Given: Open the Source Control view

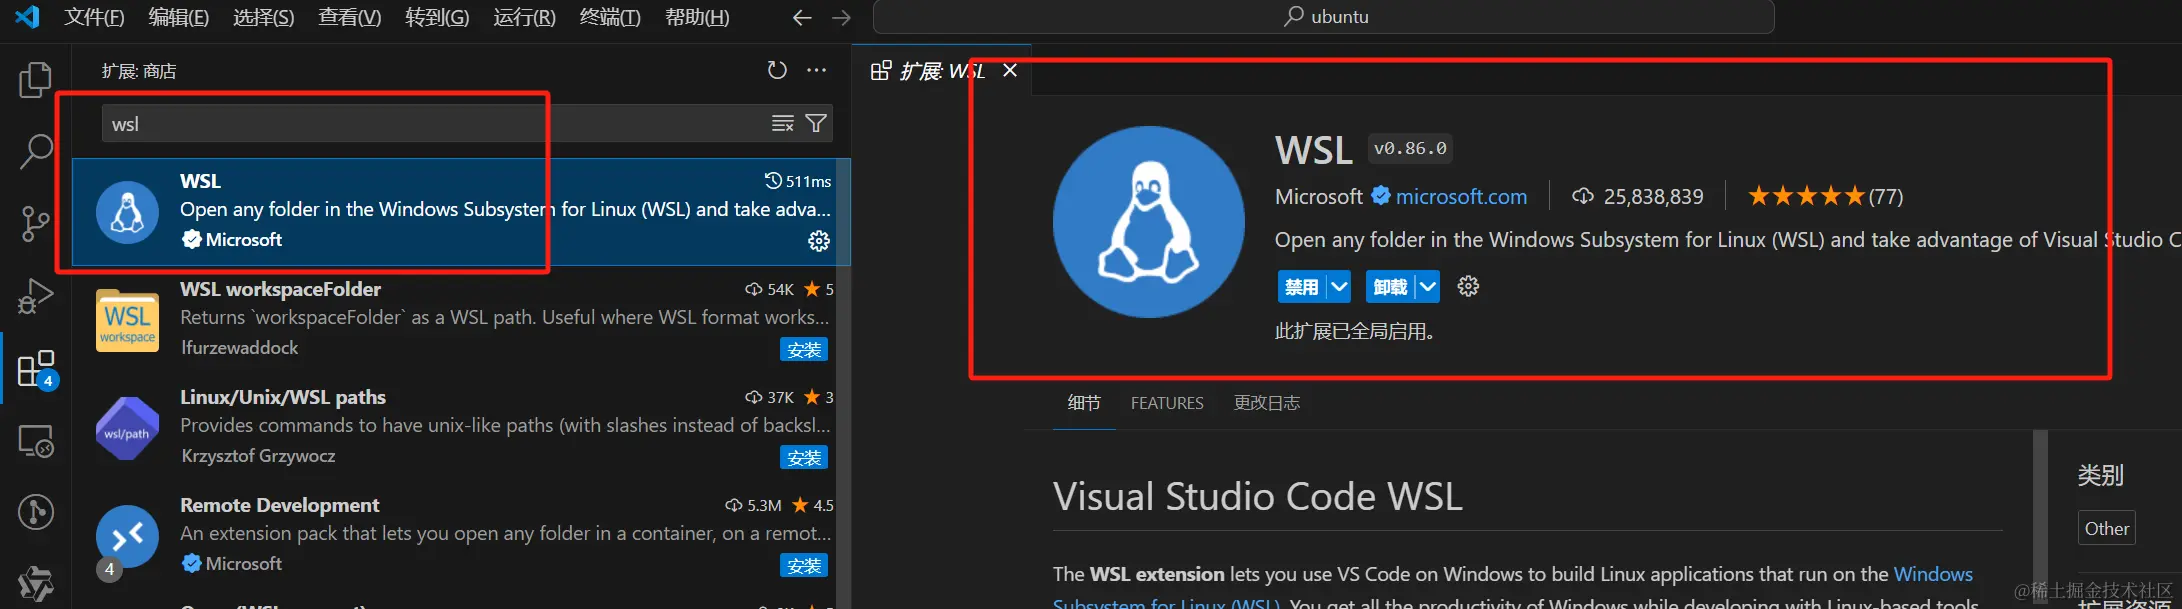Looking at the screenshot, I should click(35, 224).
